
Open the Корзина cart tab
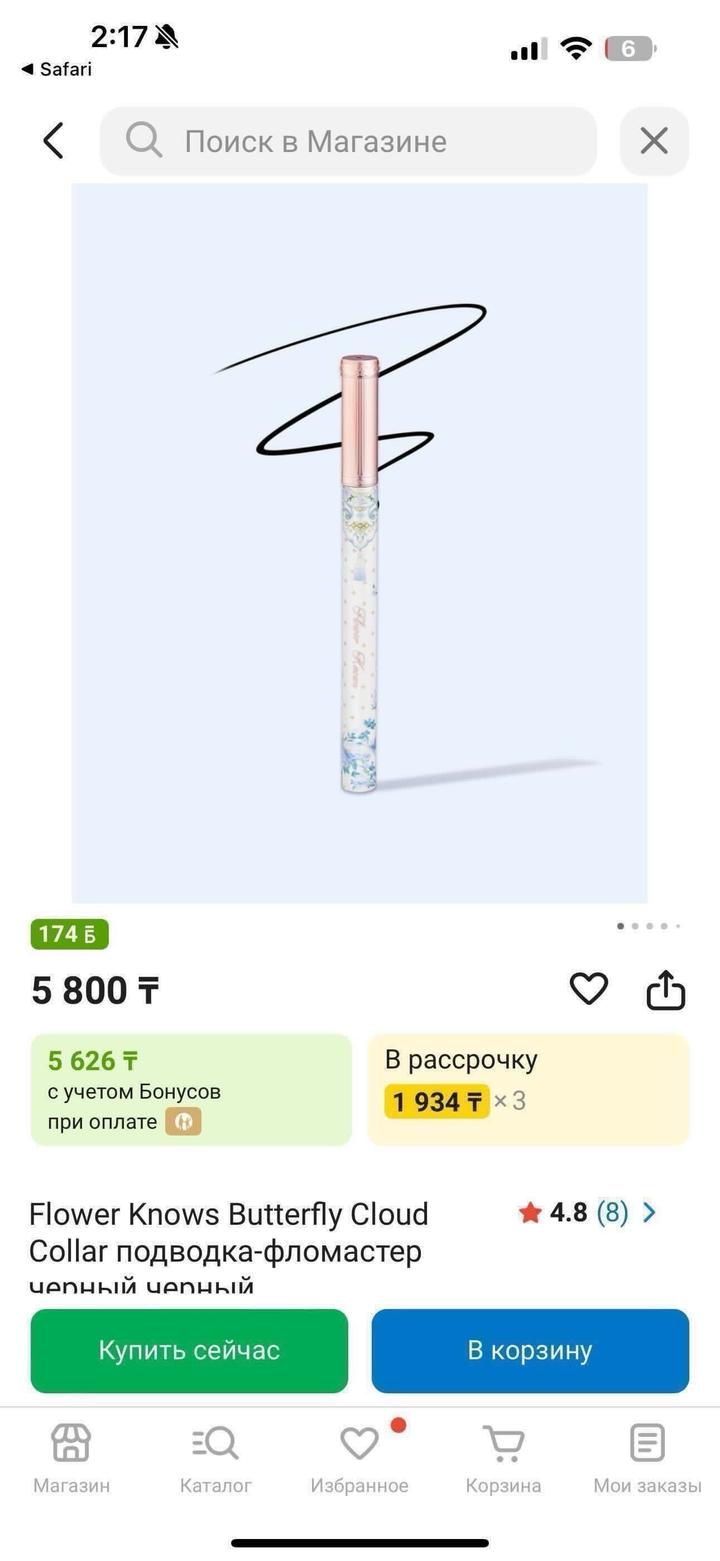tap(503, 1458)
